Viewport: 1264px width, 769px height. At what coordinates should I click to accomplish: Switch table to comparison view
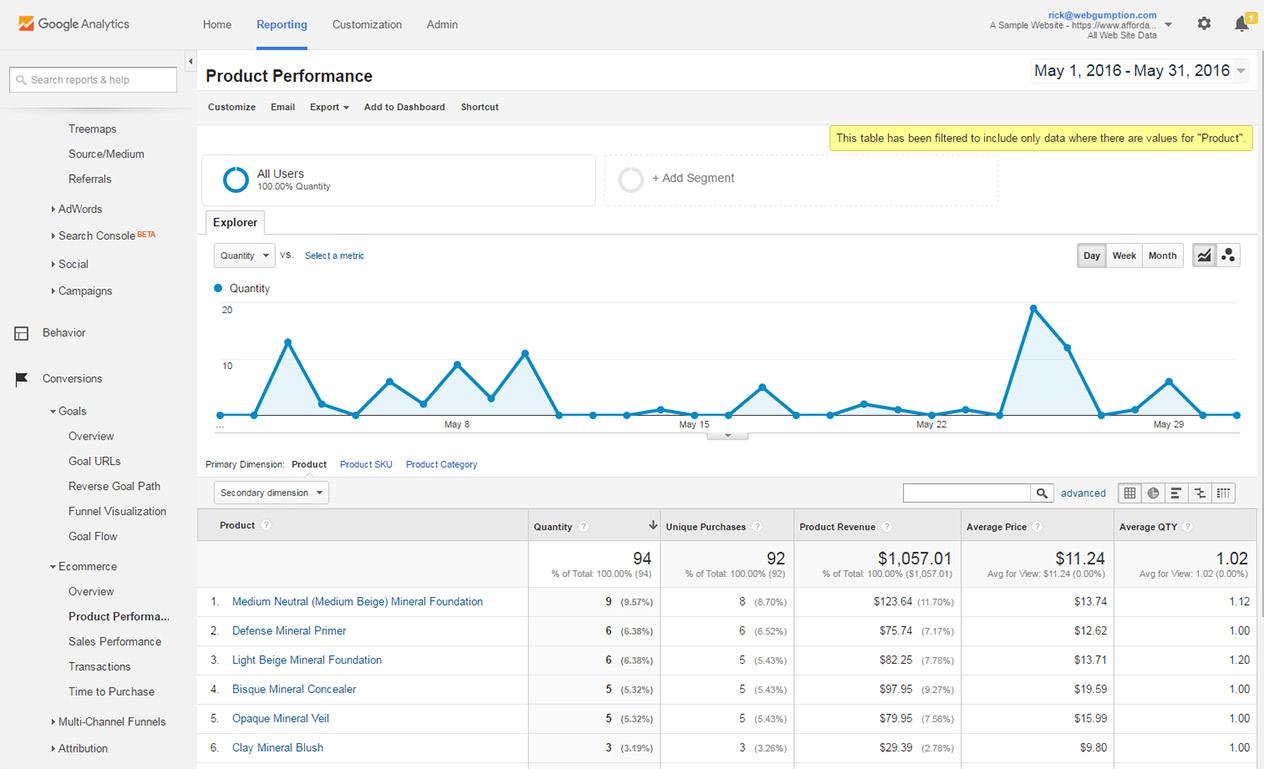[x=1200, y=493]
